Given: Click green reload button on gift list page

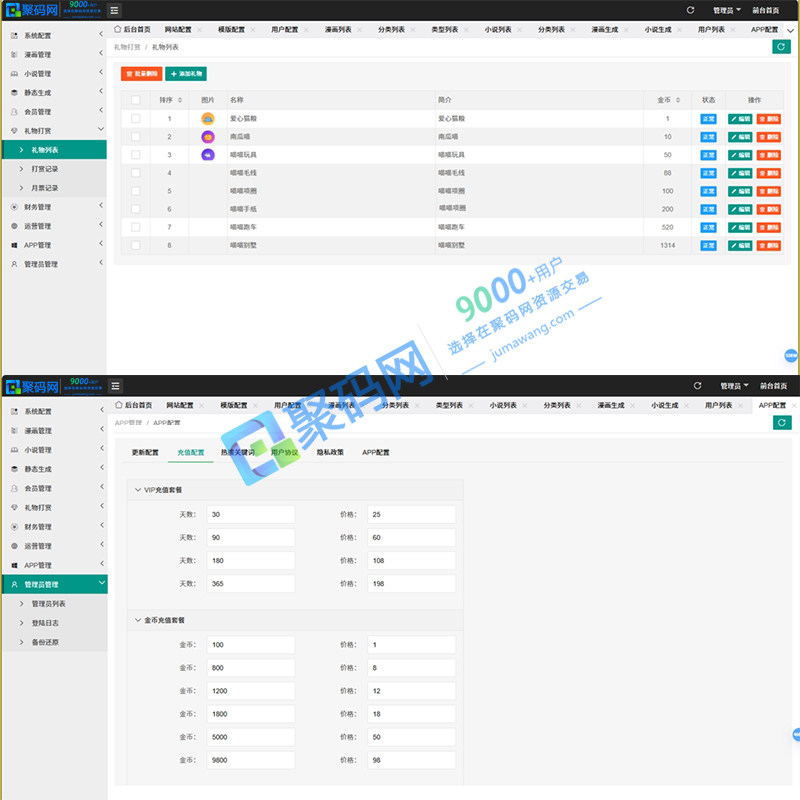Looking at the screenshot, I should click(781, 47).
